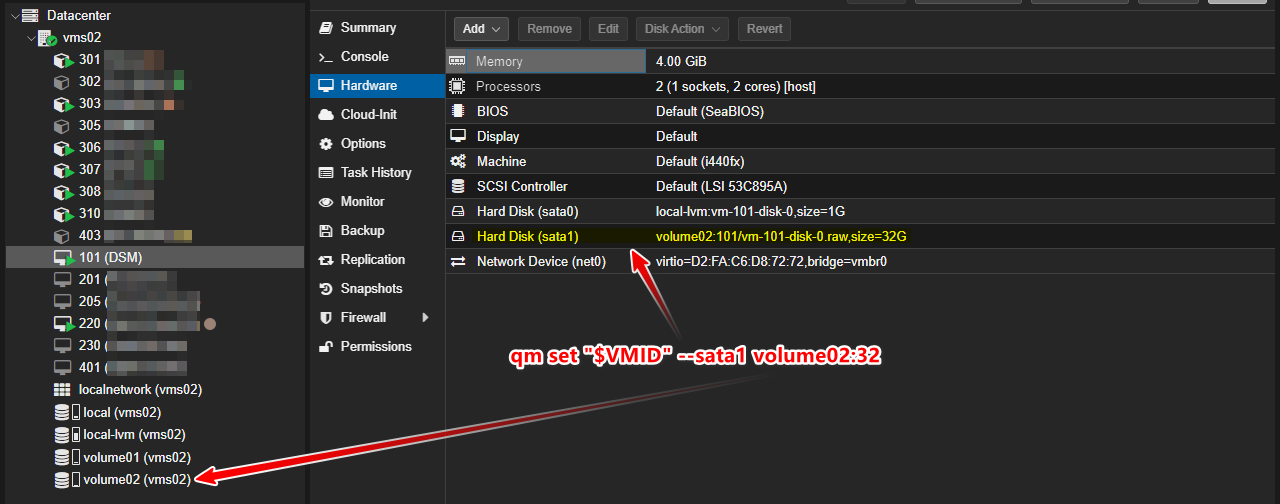Click the Monitor eye icon
1280x504 pixels.
click(x=325, y=202)
